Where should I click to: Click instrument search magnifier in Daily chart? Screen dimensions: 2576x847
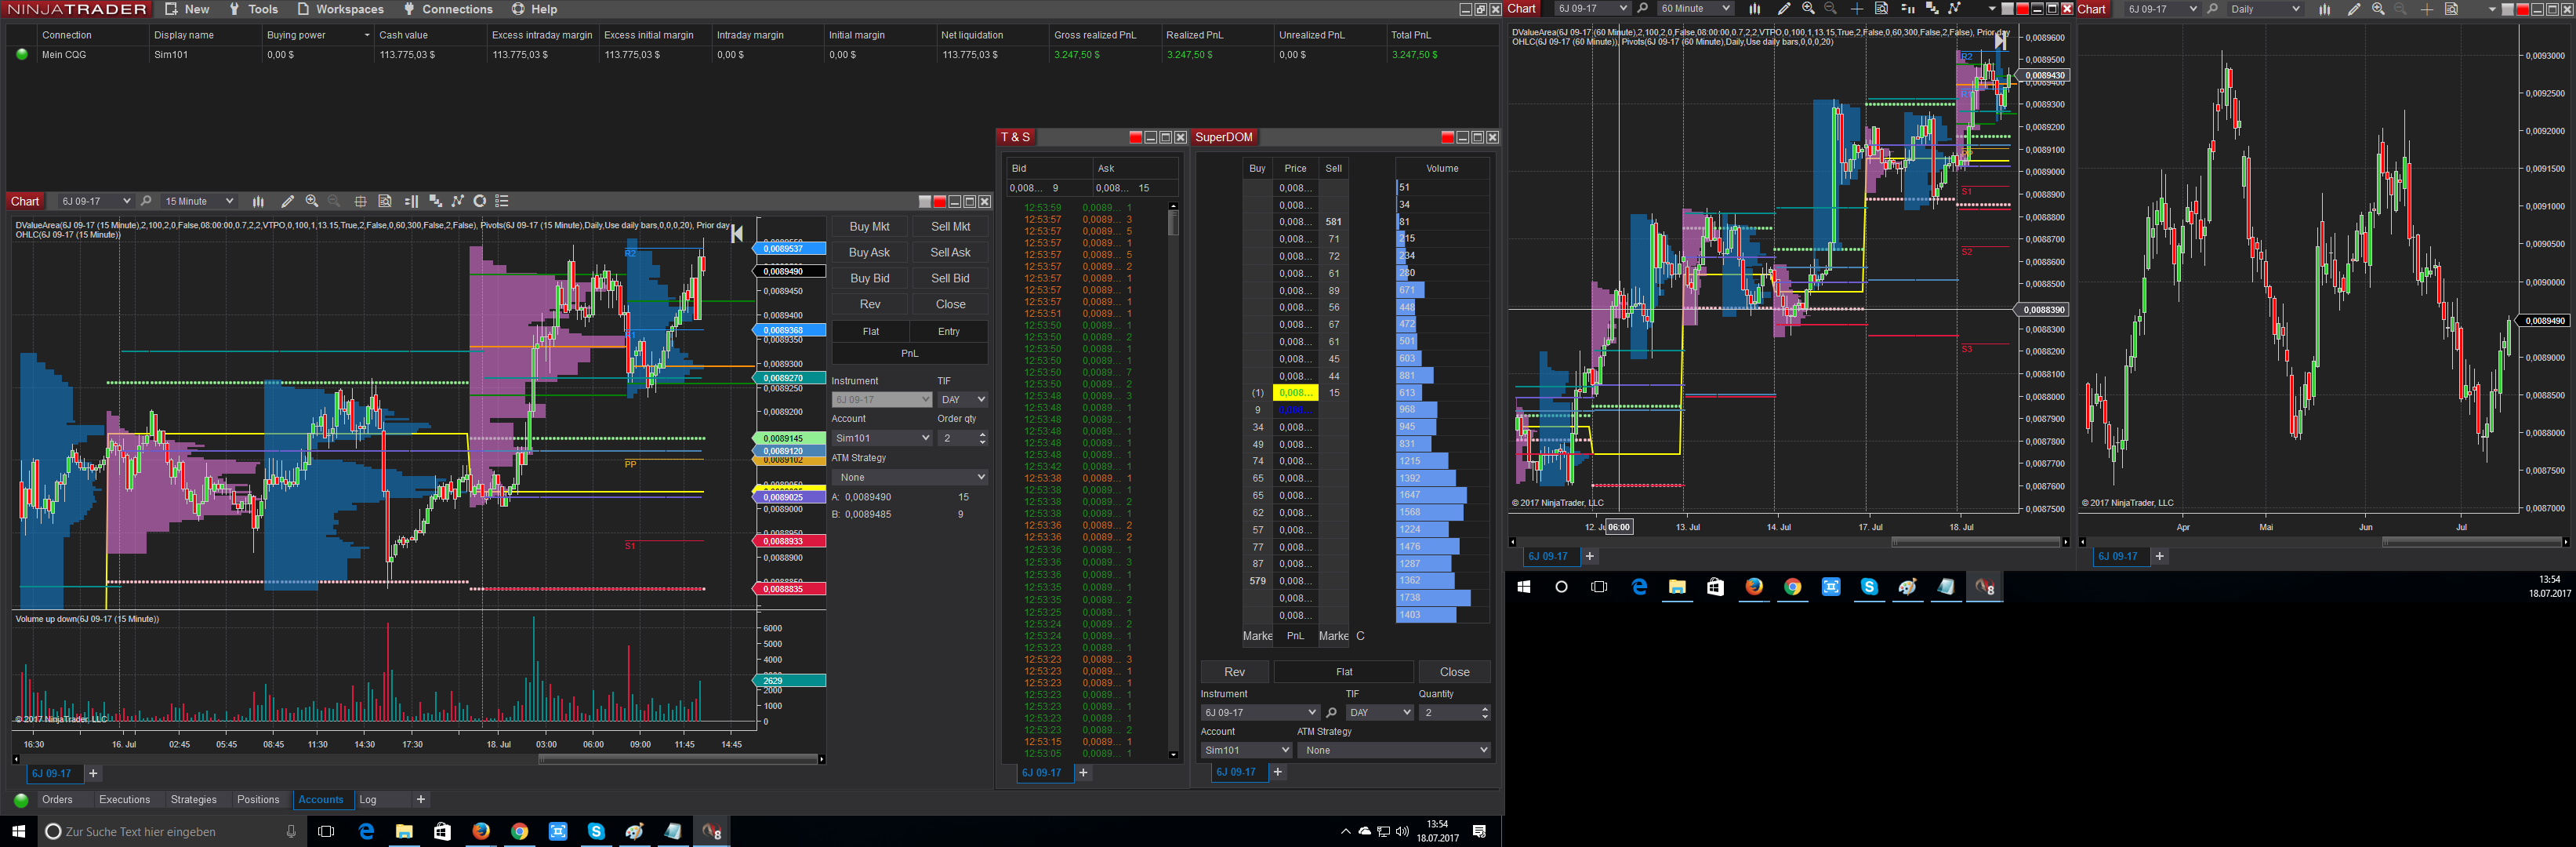click(x=2212, y=9)
